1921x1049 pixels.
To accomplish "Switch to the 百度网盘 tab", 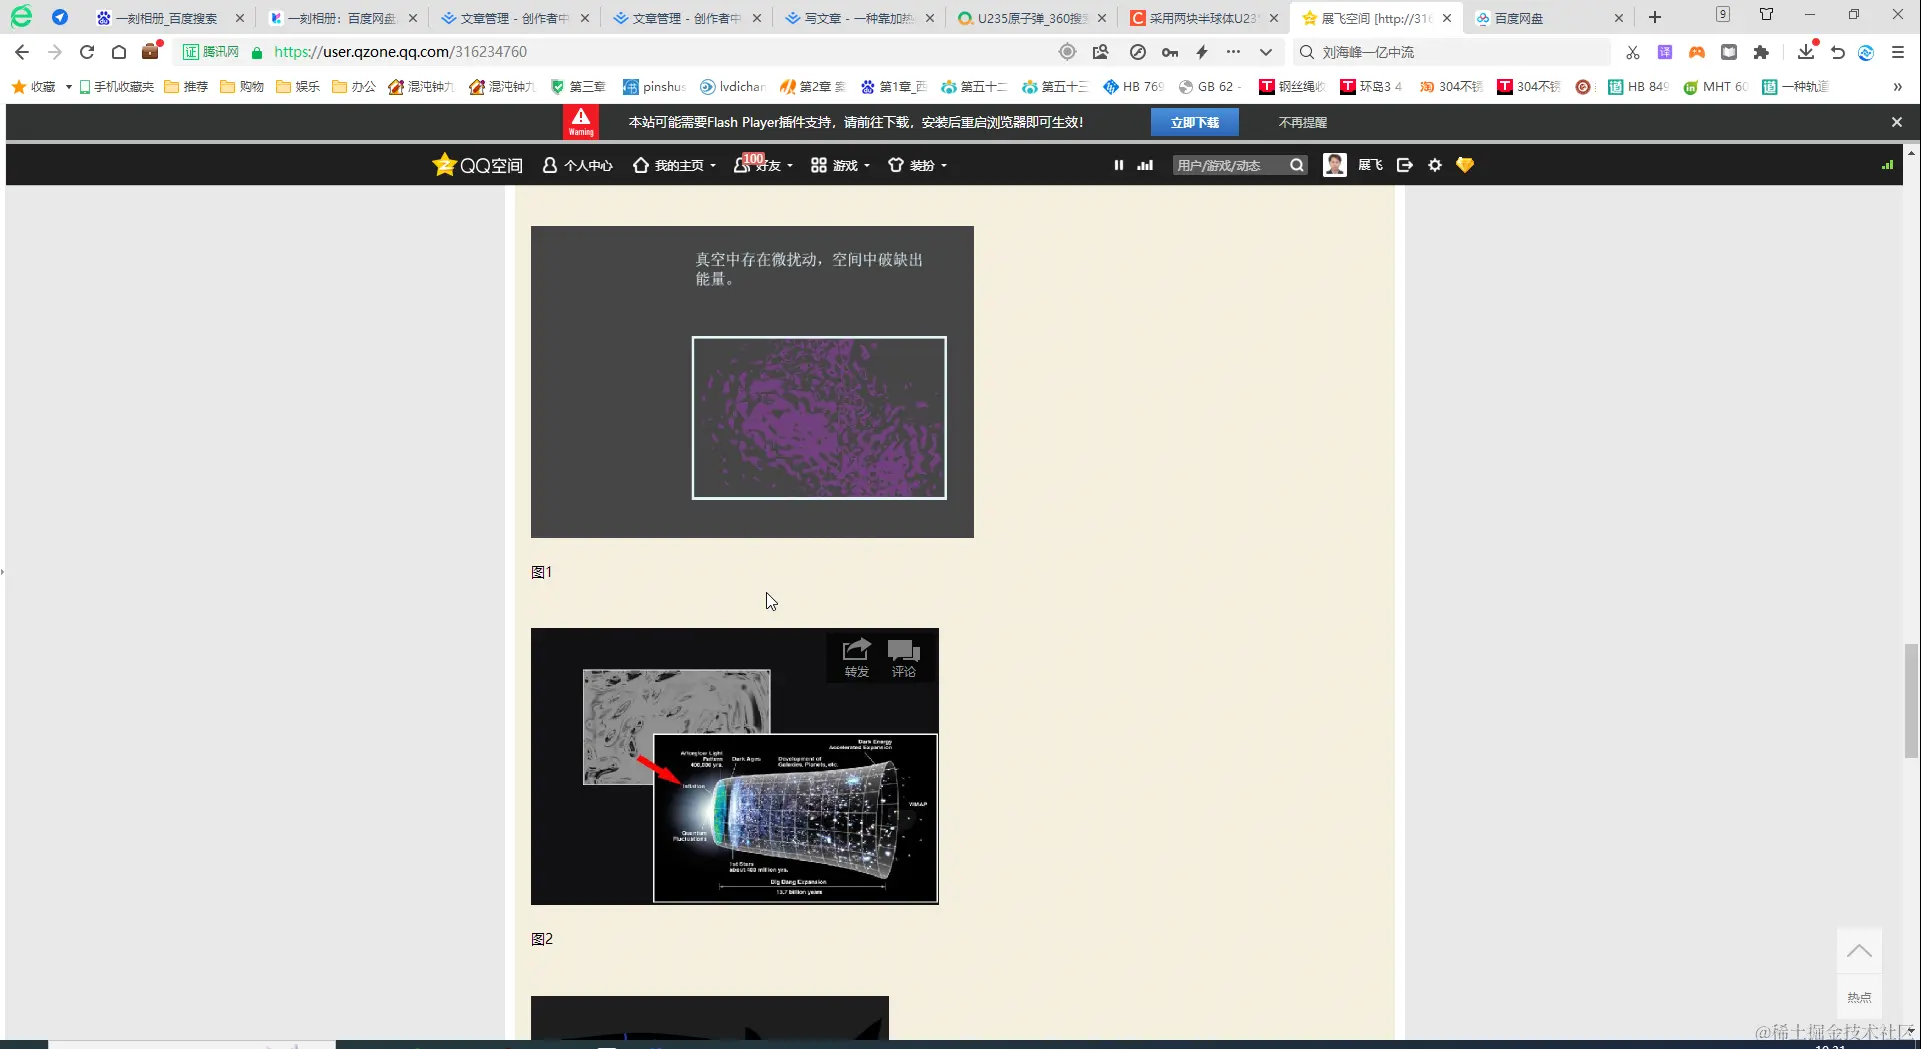I will click(1548, 18).
